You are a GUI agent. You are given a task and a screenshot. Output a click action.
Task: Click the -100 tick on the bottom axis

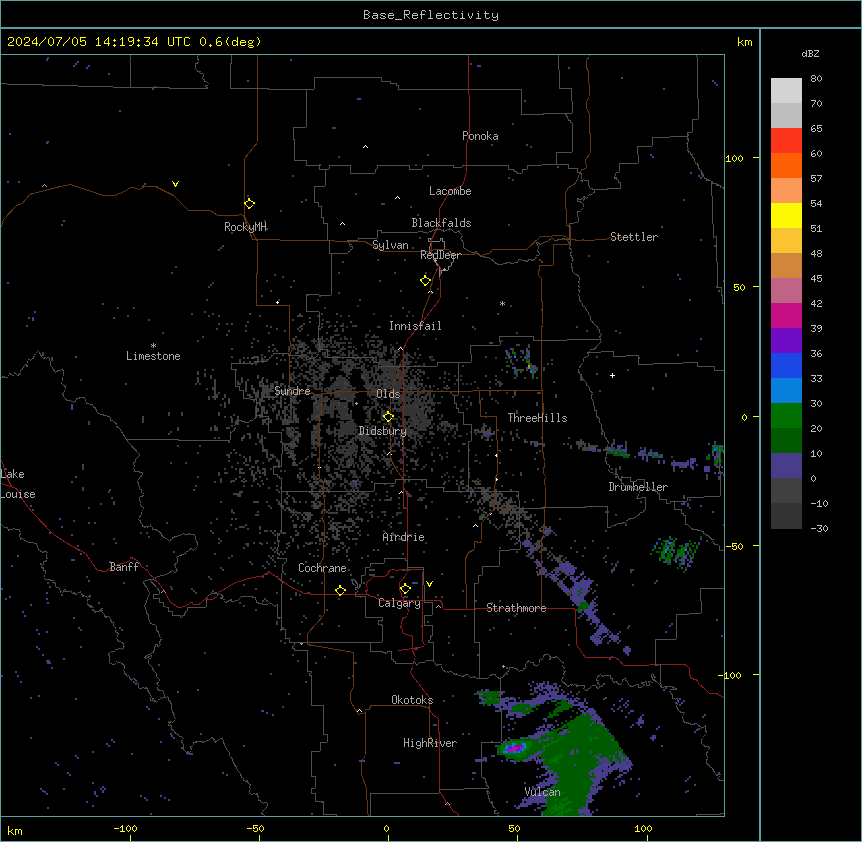pyautogui.click(x=125, y=828)
